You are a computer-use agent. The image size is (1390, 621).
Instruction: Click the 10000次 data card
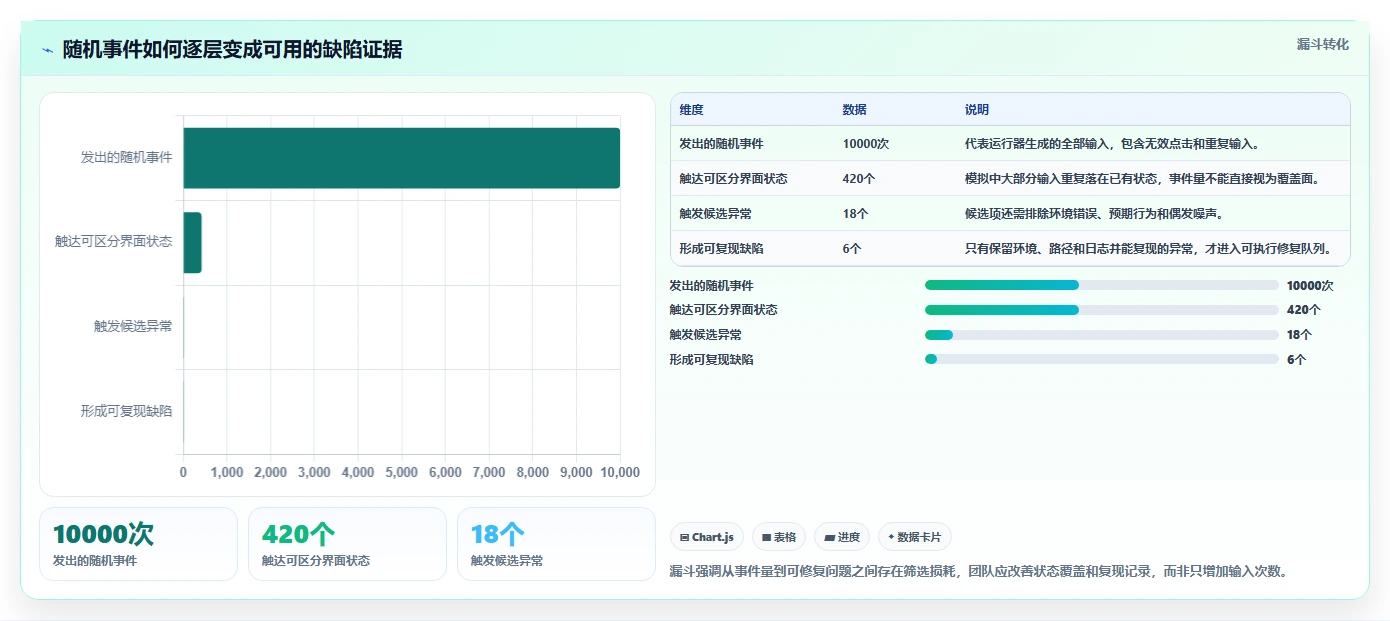(x=138, y=544)
